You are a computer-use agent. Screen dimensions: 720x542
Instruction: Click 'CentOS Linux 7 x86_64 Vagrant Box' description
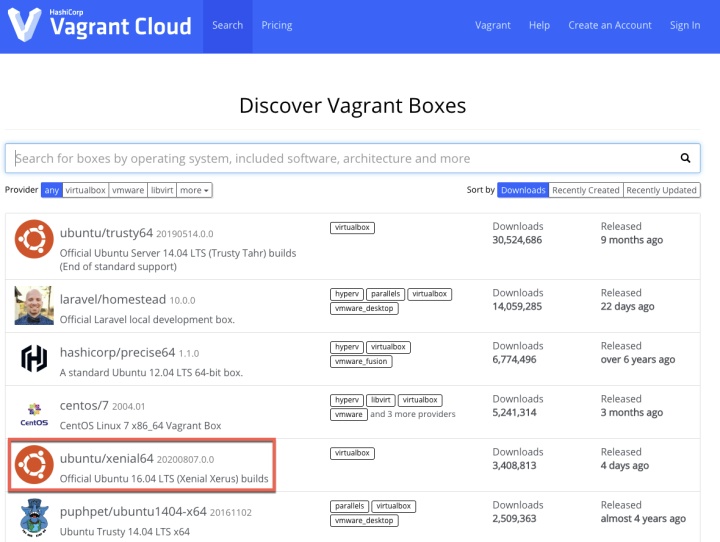click(x=141, y=426)
